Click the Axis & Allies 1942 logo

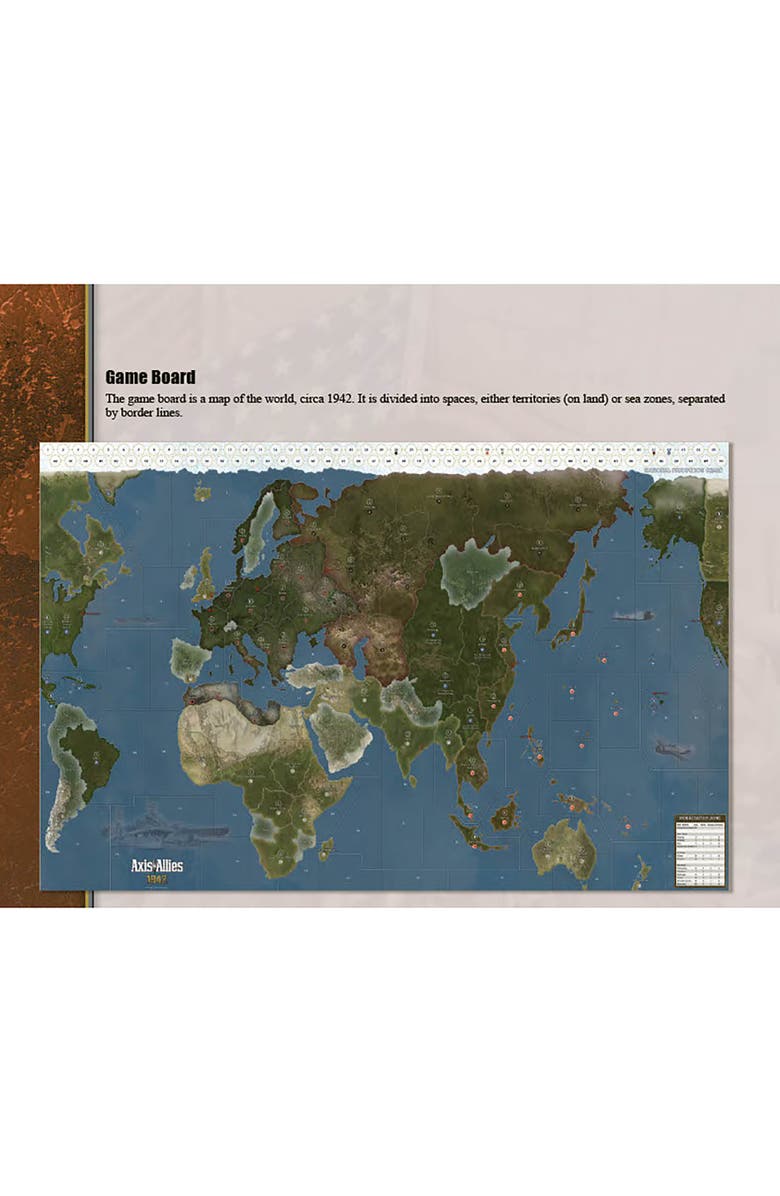pos(156,869)
